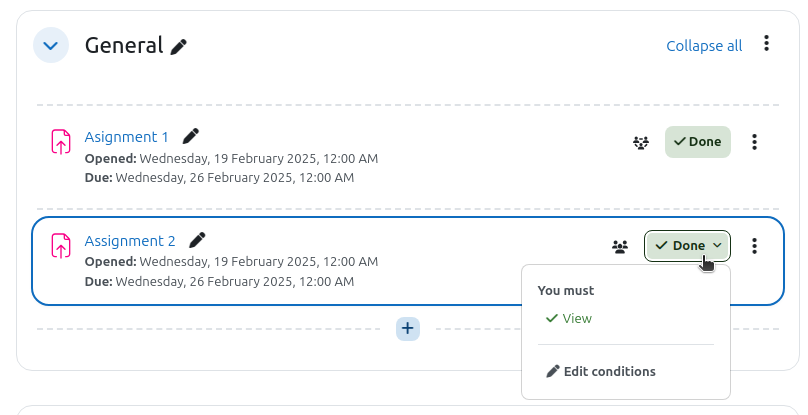This screenshot has width=808, height=415.
Task: Open the Assignment 2 link
Action: coord(130,241)
